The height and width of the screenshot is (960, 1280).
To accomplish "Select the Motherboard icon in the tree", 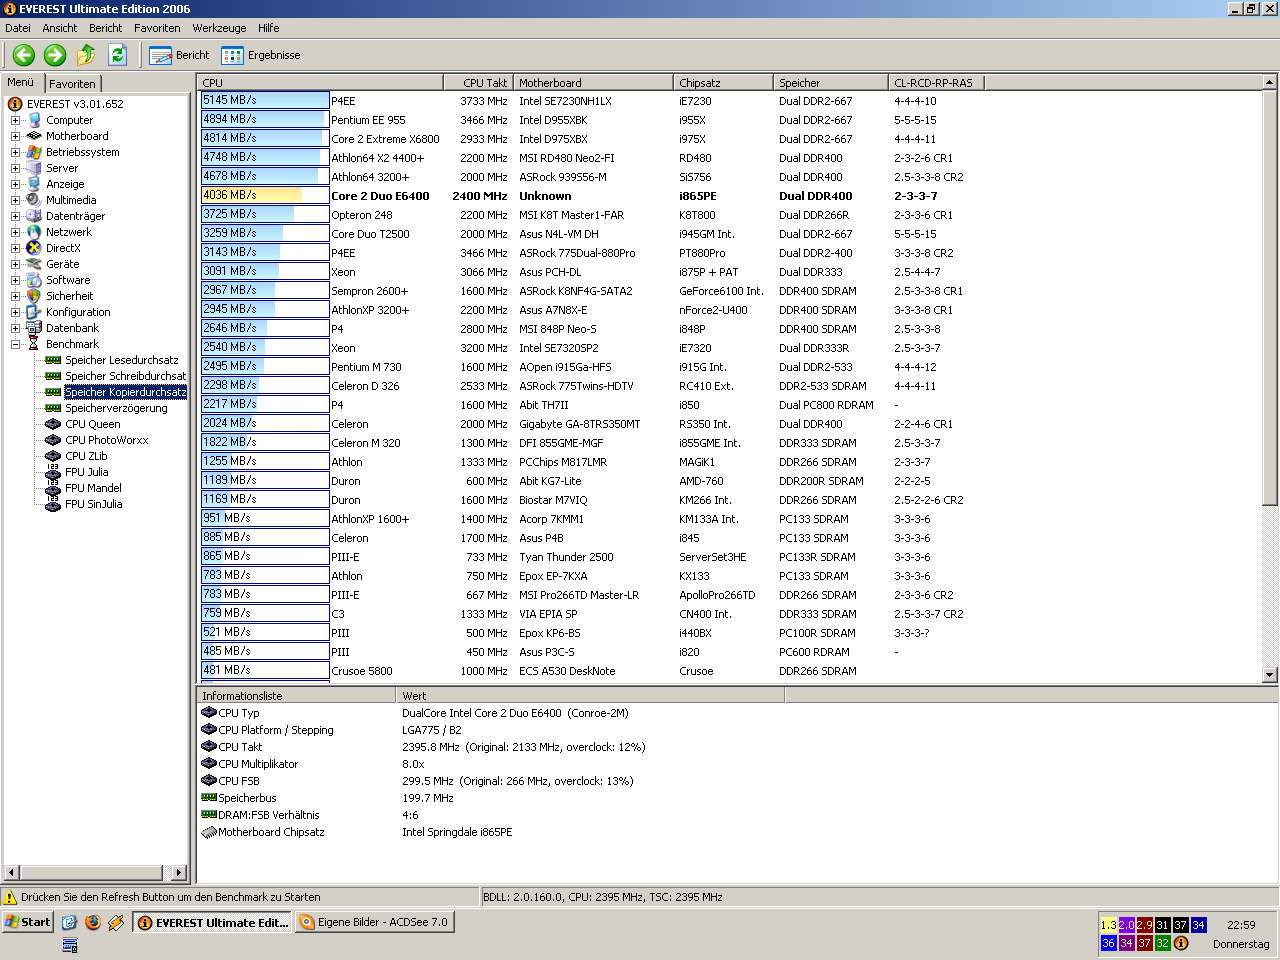I will coord(34,136).
